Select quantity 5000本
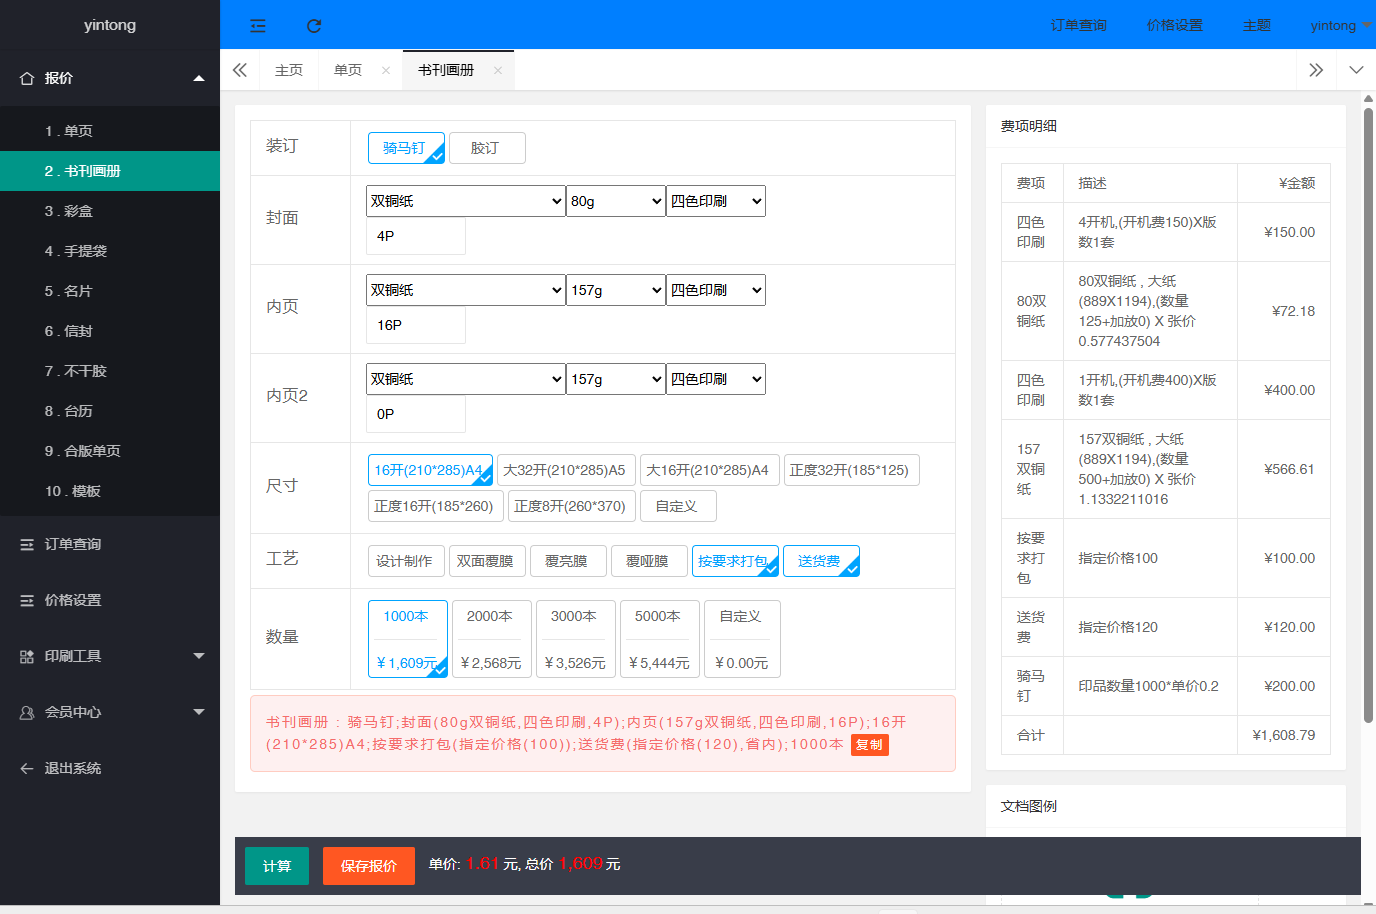The height and width of the screenshot is (914, 1376). 660,639
